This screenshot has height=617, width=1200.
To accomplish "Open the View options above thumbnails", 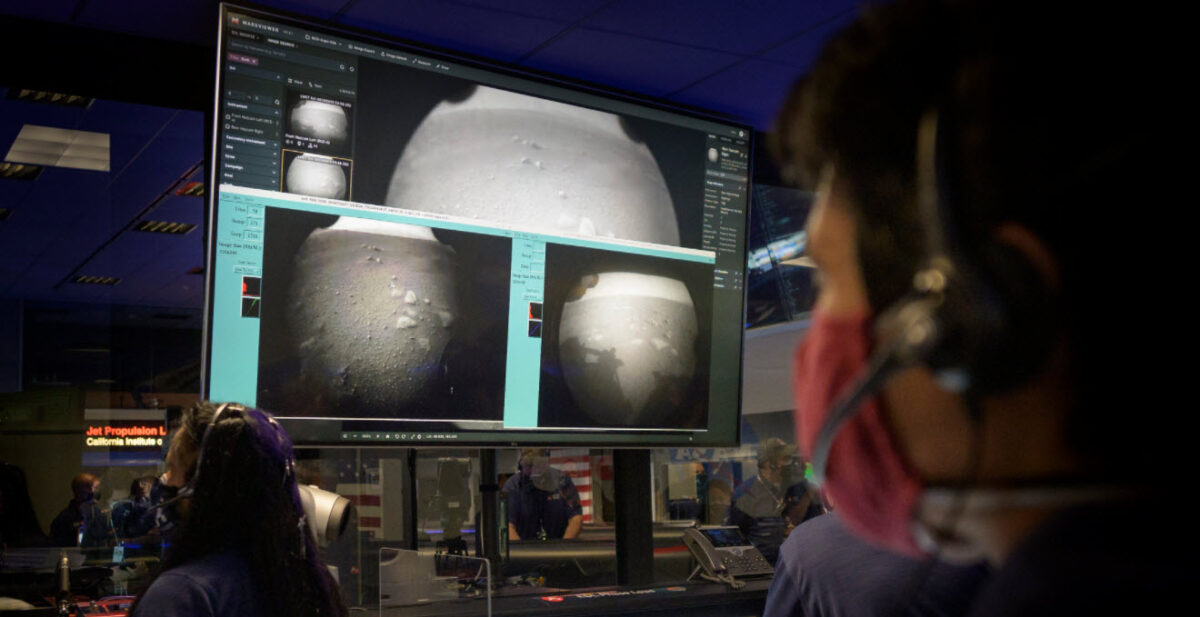I will pyautogui.click(x=295, y=82).
